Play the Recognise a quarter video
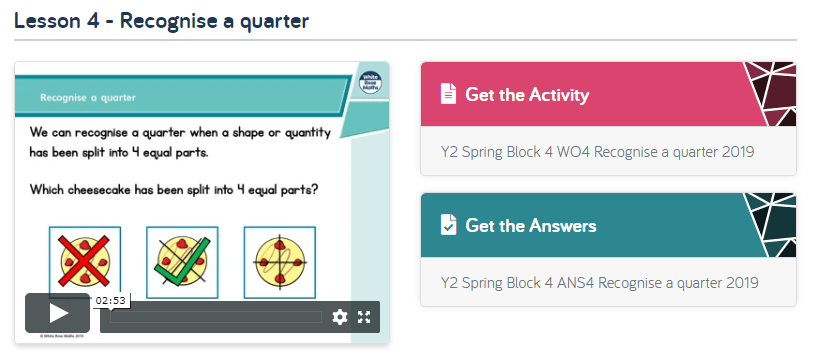The width and height of the screenshot is (815, 360). [57, 313]
